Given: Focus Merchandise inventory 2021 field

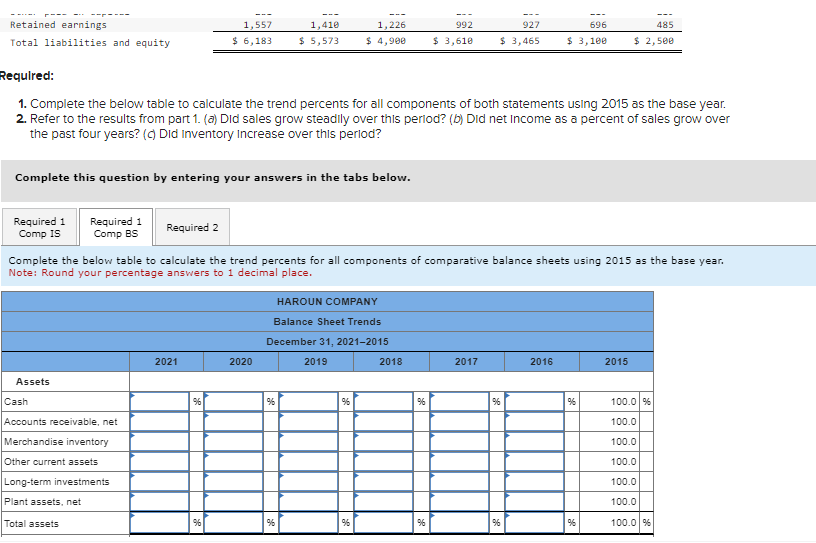Looking at the screenshot, I should pos(159,441).
